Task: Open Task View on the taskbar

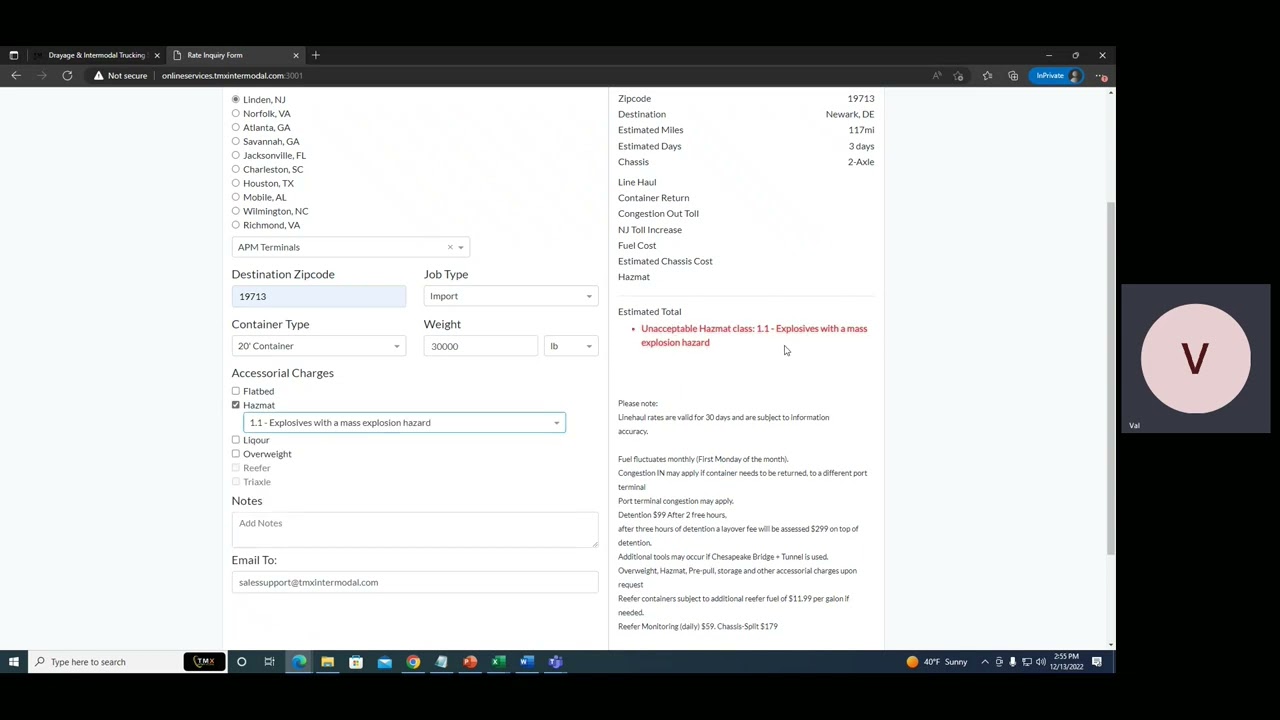Action: [269, 662]
